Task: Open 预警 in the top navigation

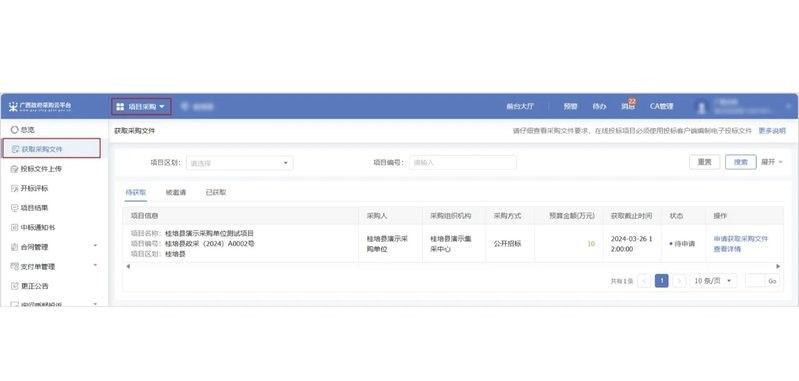Action: tap(570, 106)
